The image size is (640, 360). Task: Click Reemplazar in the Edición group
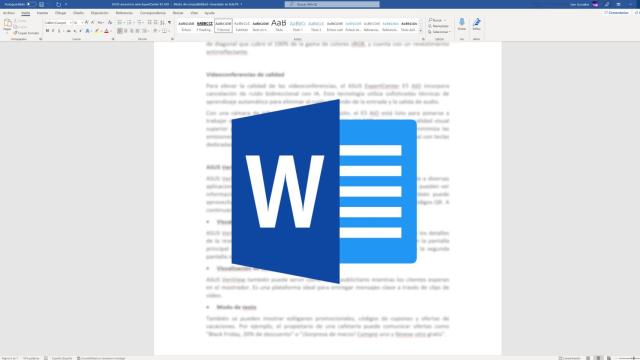tap(439, 26)
